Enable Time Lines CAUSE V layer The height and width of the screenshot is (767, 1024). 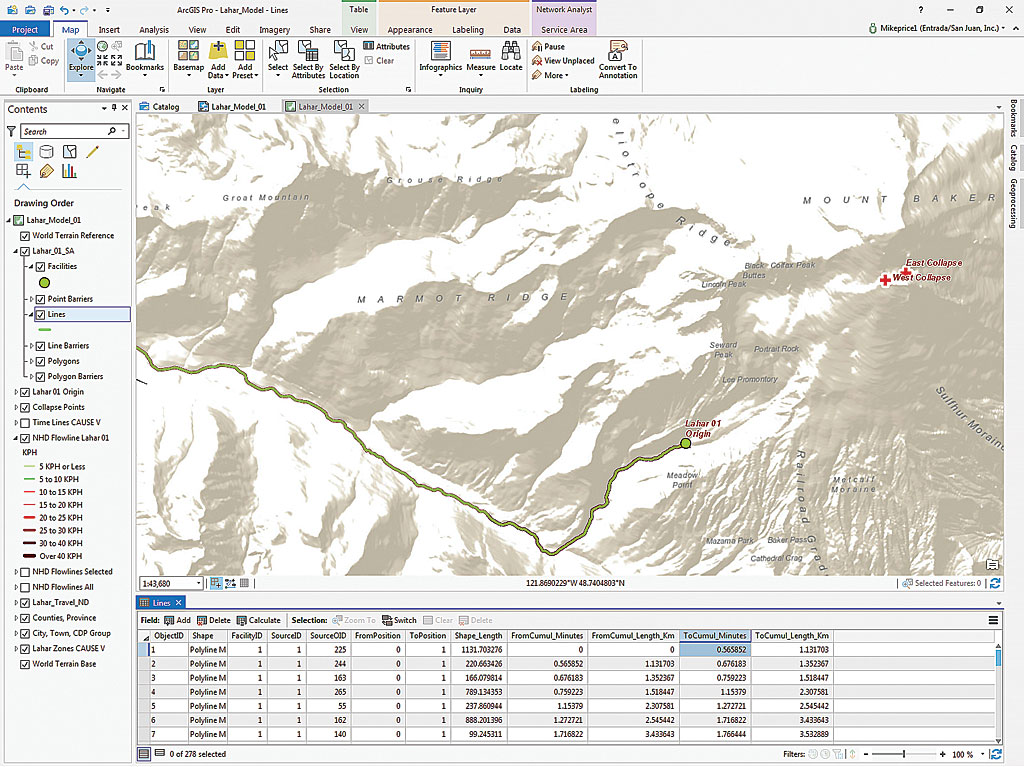(25, 423)
